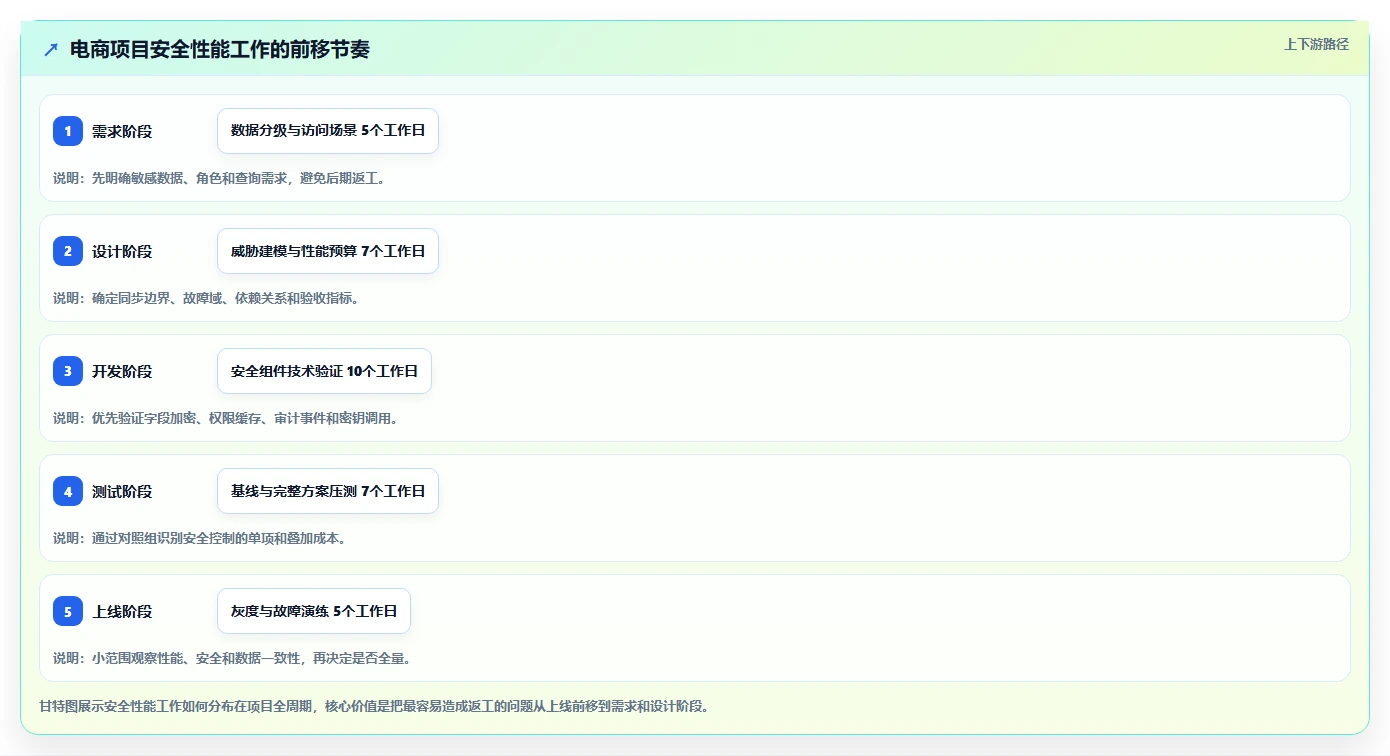Click the note 先明确敏感数据、角色和查询需求
Image resolution: width=1390 pixels, height=756 pixels.
tap(219, 178)
